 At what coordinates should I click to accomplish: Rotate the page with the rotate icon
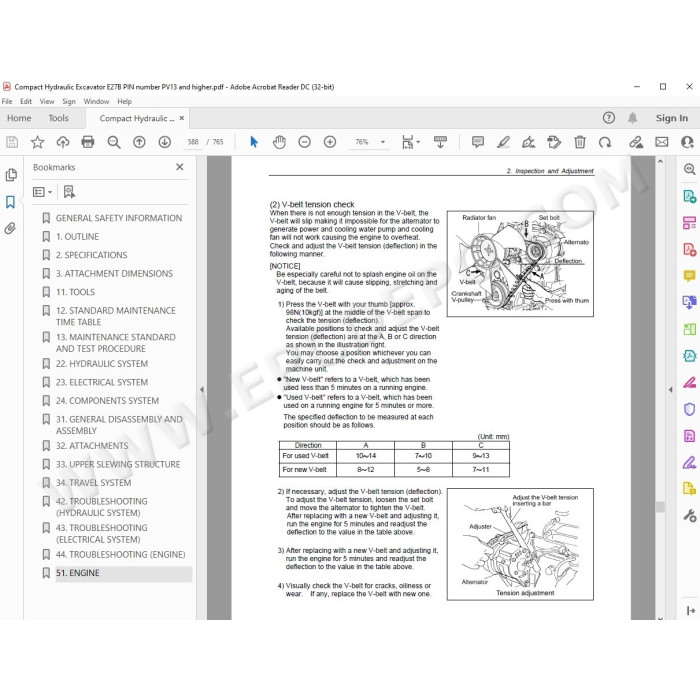[x=605, y=142]
